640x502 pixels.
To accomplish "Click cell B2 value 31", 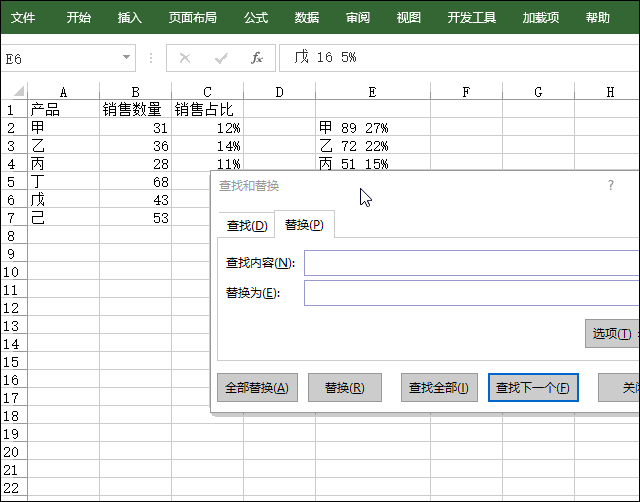I will [136, 128].
